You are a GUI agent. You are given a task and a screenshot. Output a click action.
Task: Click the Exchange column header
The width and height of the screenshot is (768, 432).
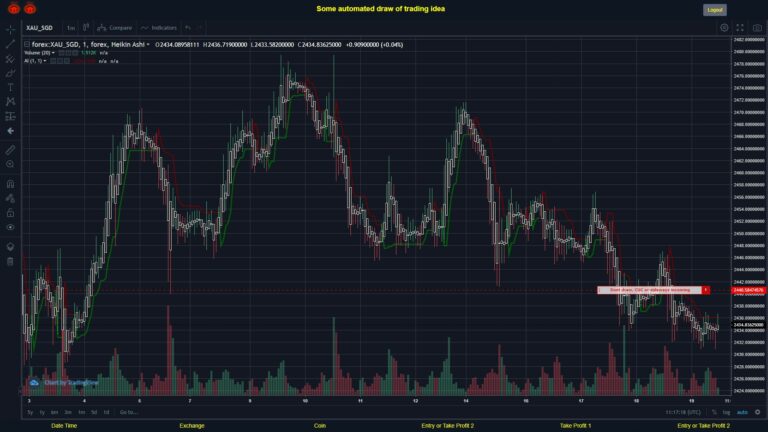pos(192,426)
